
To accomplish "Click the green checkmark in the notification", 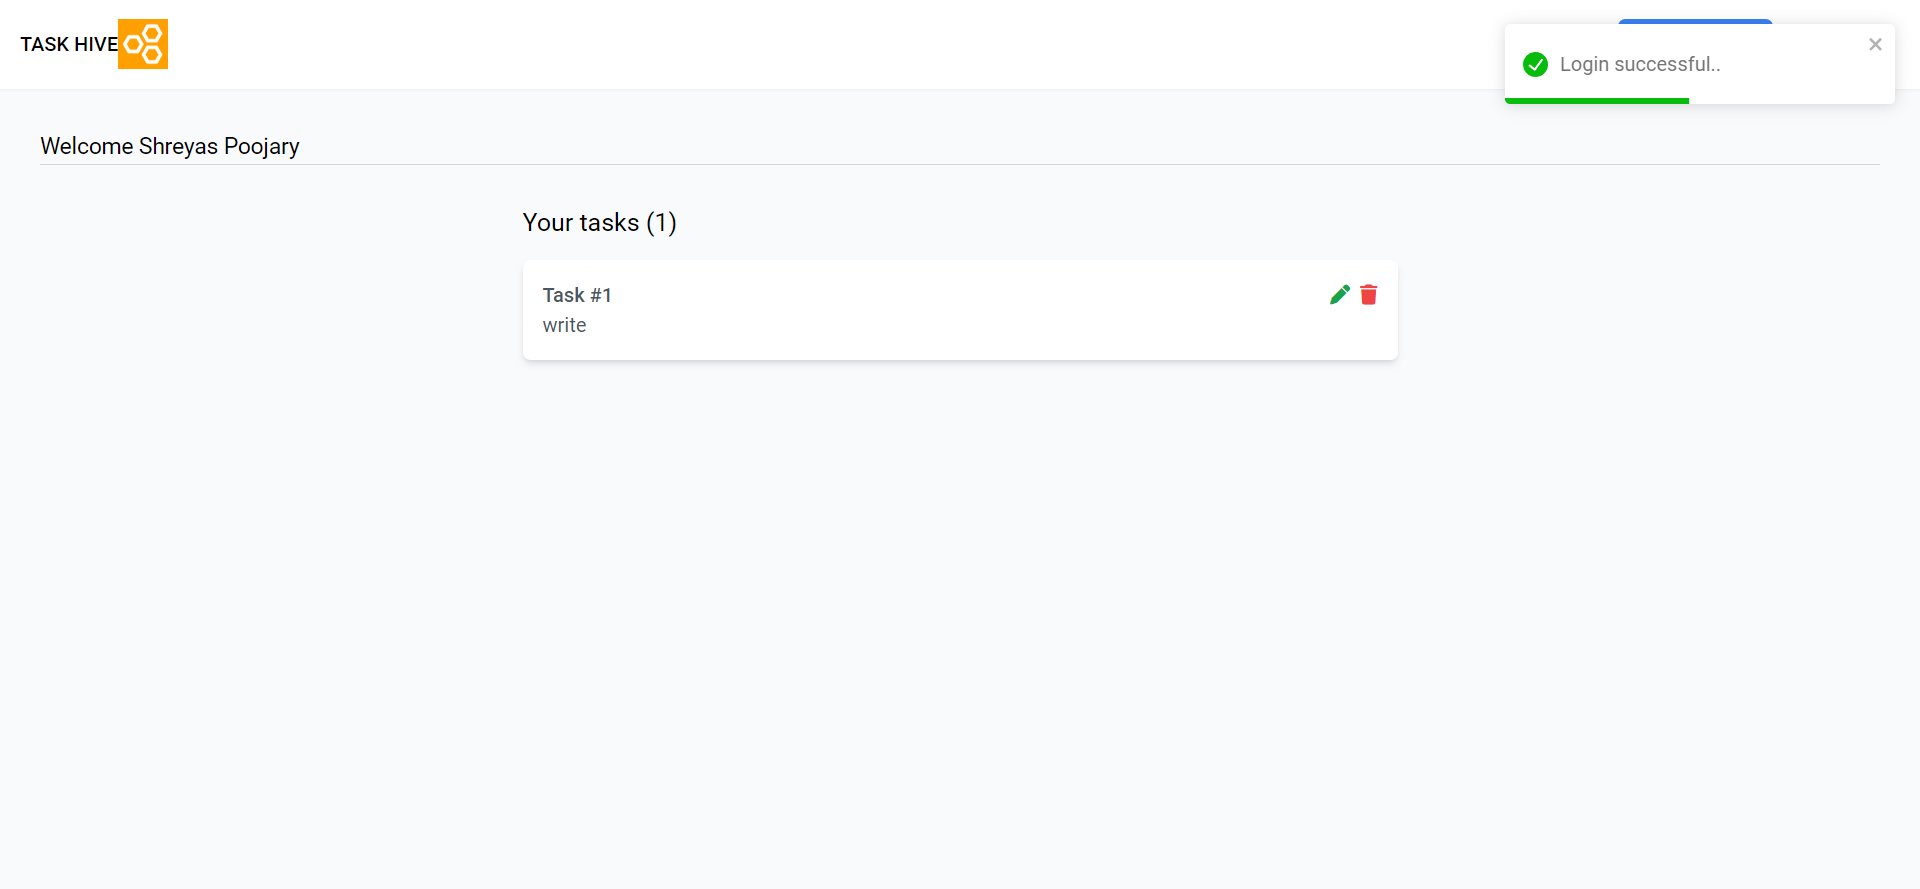I will point(1536,64).
